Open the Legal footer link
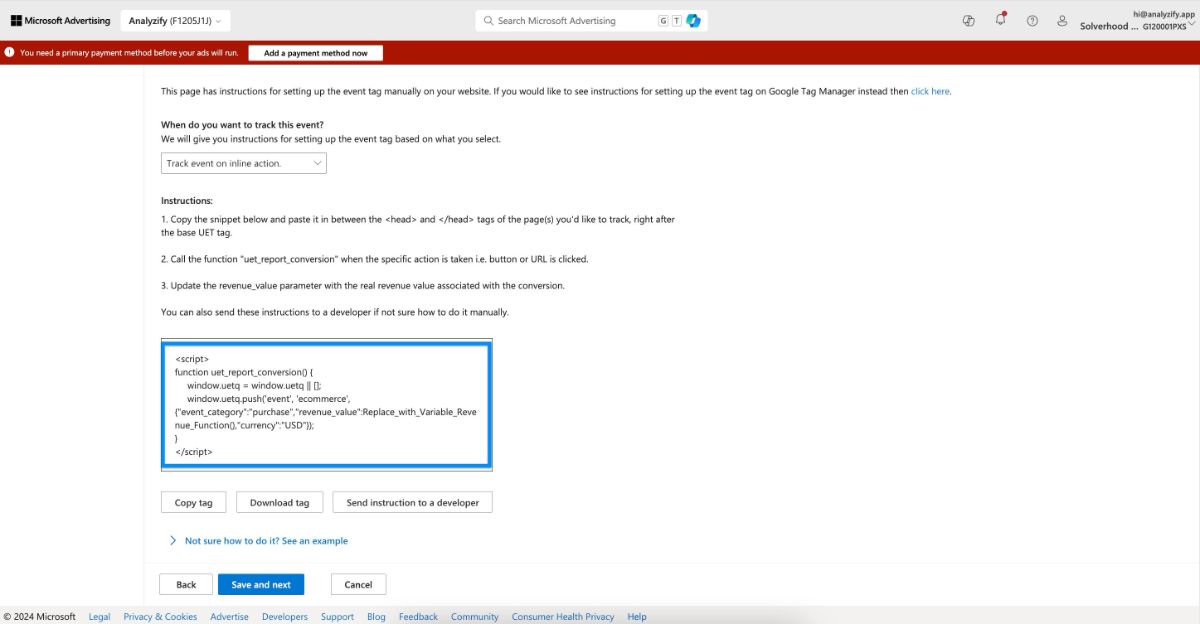 (100, 617)
